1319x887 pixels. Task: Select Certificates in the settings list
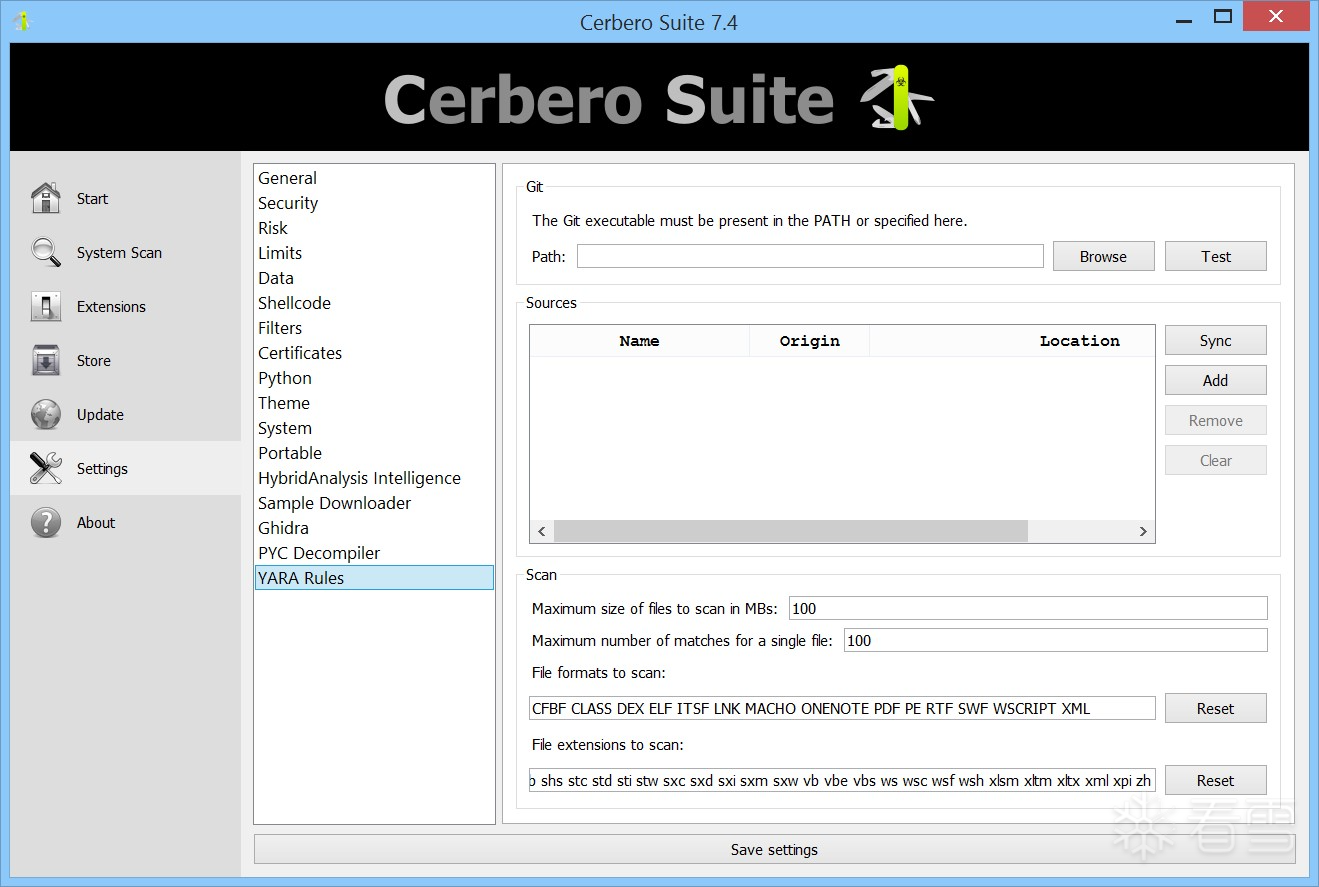pos(374,353)
